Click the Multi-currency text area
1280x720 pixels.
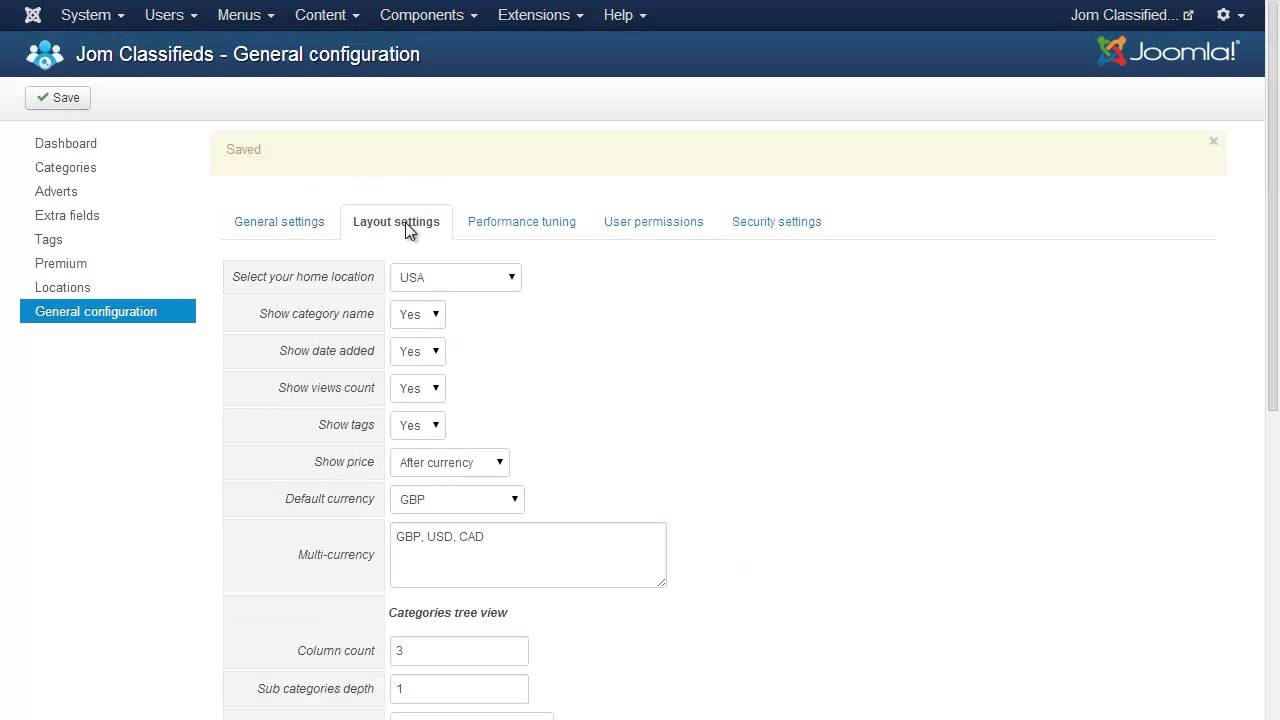pos(528,555)
